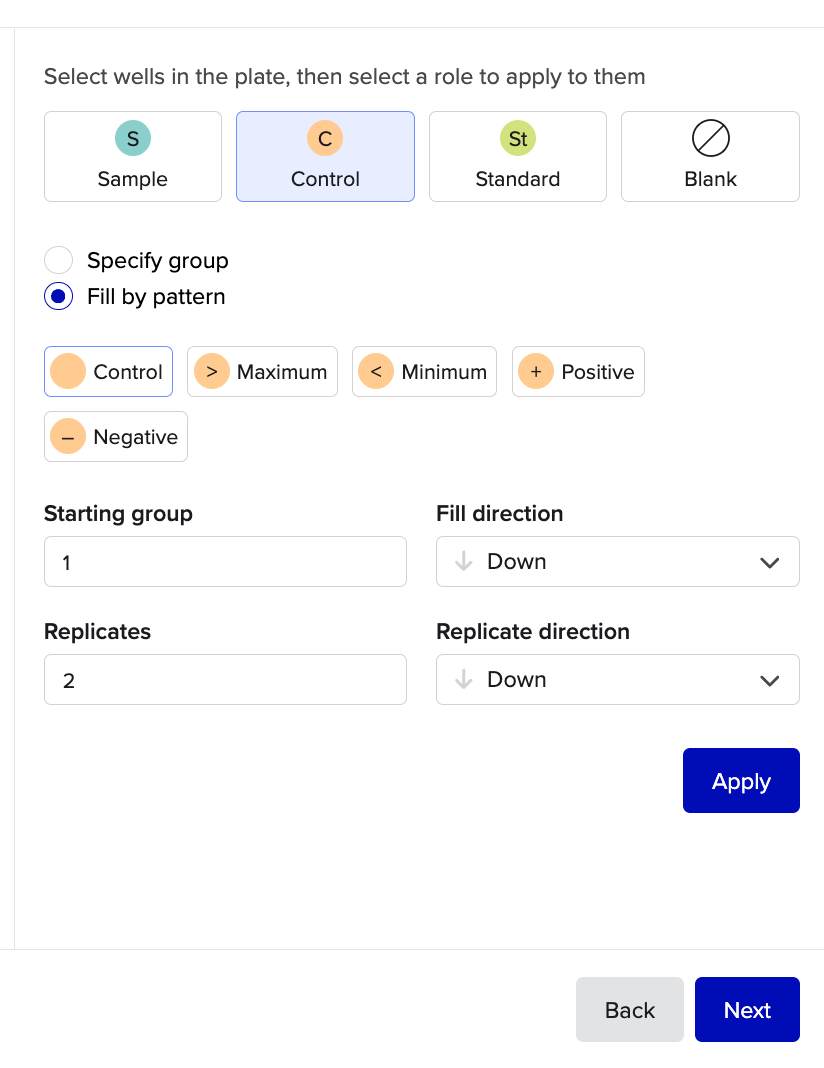Image resolution: width=824 pixels, height=1068 pixels.
Task: Select the Sample role icon
Action: pos(133,139)
